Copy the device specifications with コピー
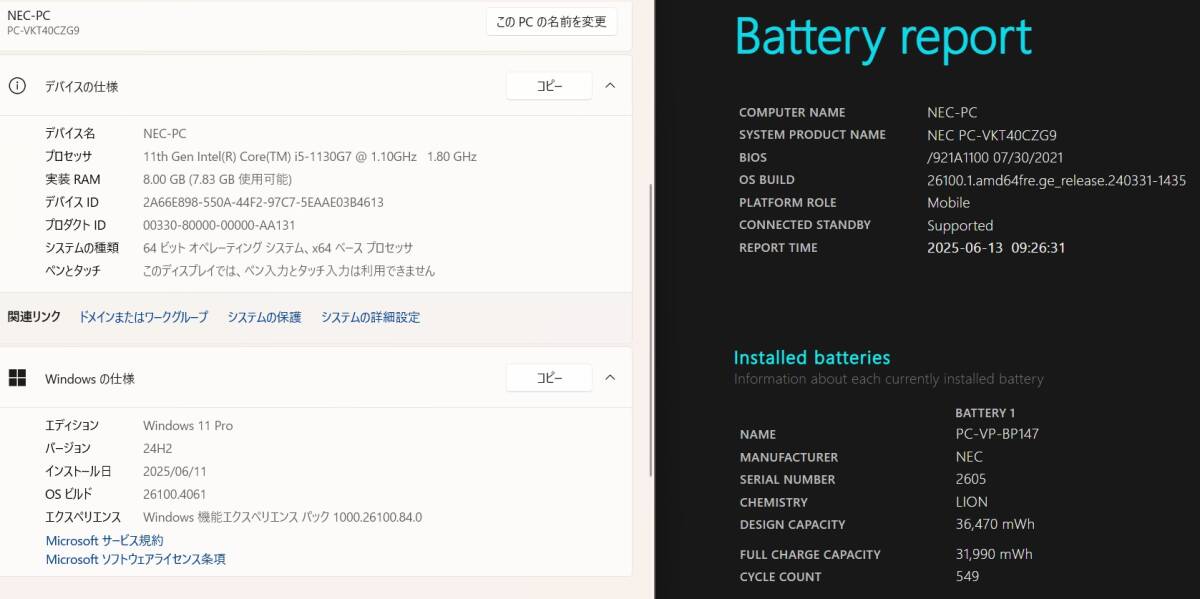Image resolution: width=1200 pixels, height=599 pixels. [549, 86]
